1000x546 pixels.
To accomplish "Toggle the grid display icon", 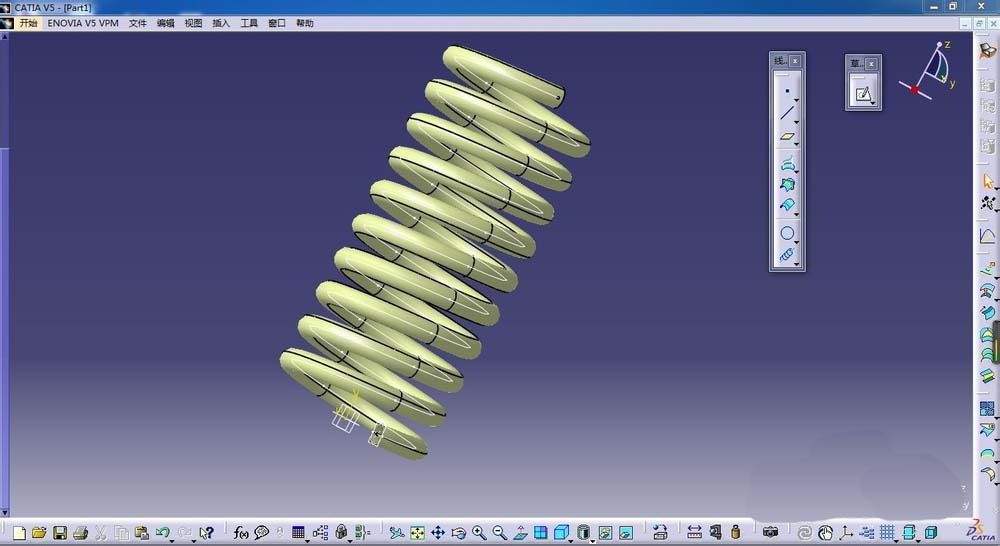I will pyautogui.click(x=887, y=532).
